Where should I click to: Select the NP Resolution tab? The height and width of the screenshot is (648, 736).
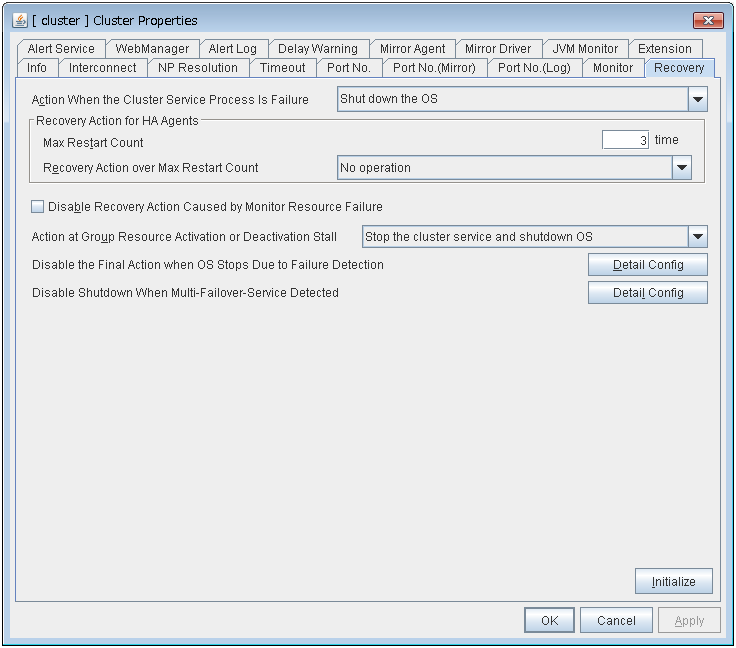(x=198, y=68)
